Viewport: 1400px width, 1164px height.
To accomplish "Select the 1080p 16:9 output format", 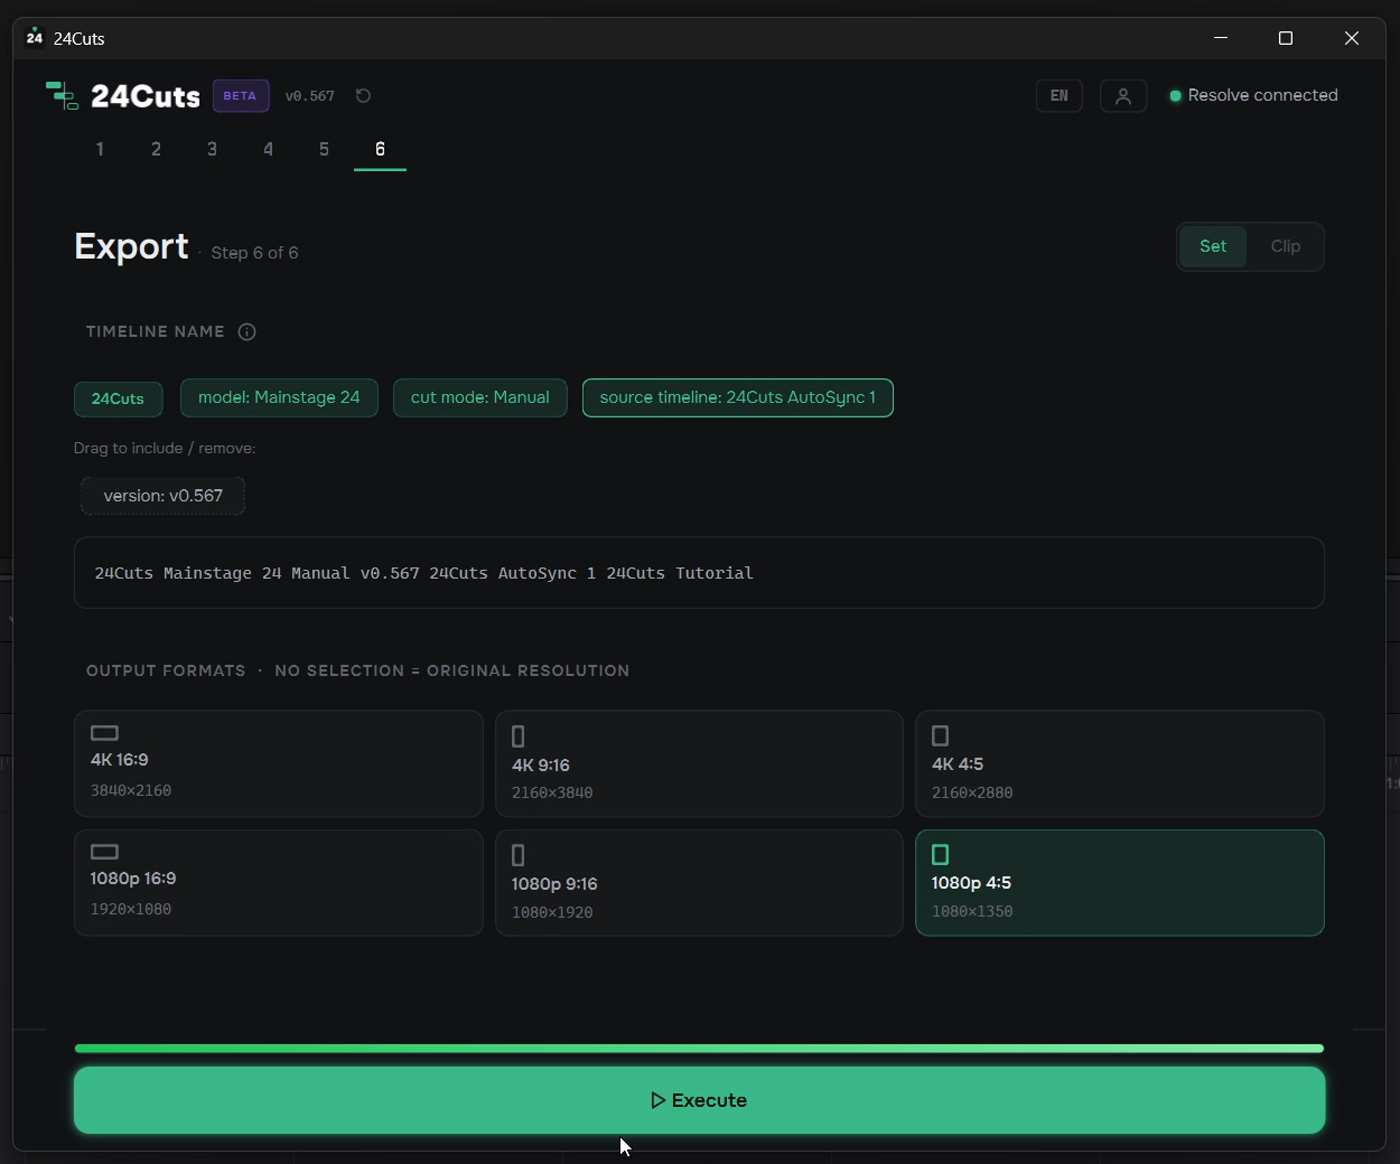I will pyautogui.click(x=278, y=883).
